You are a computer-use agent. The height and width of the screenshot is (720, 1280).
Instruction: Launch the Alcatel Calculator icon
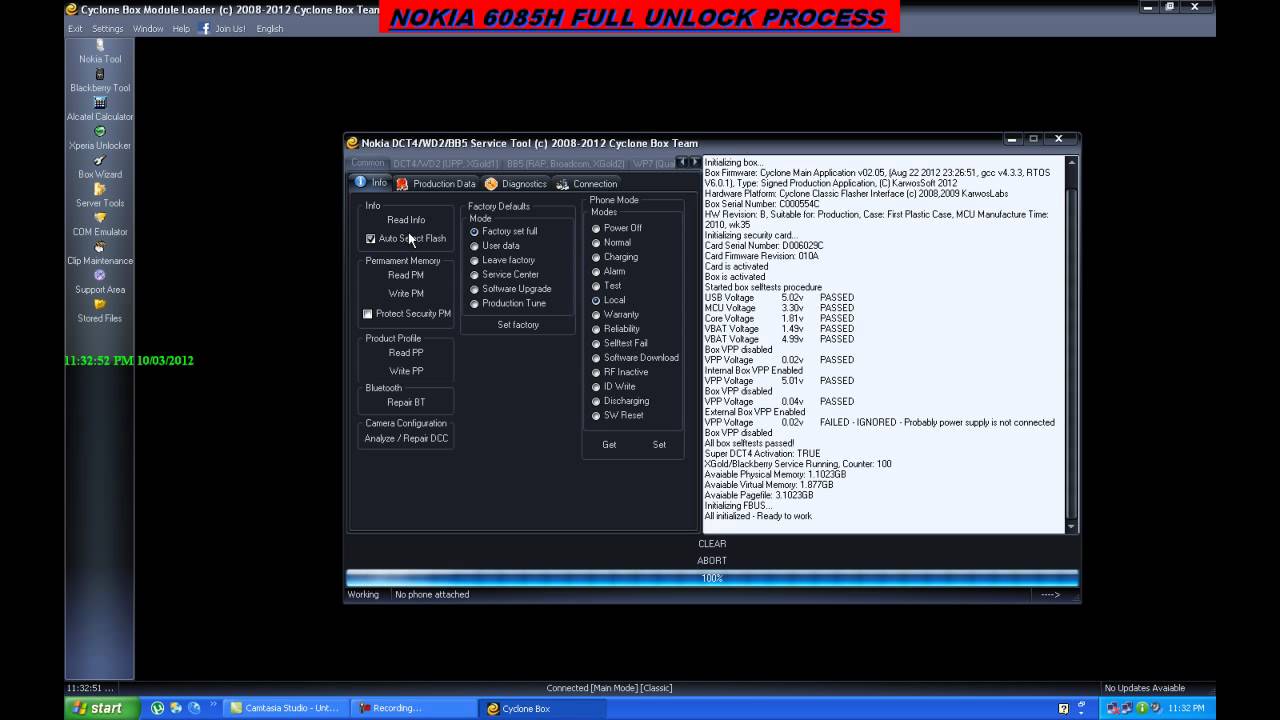pyautogui.click(x=100, y=103)
